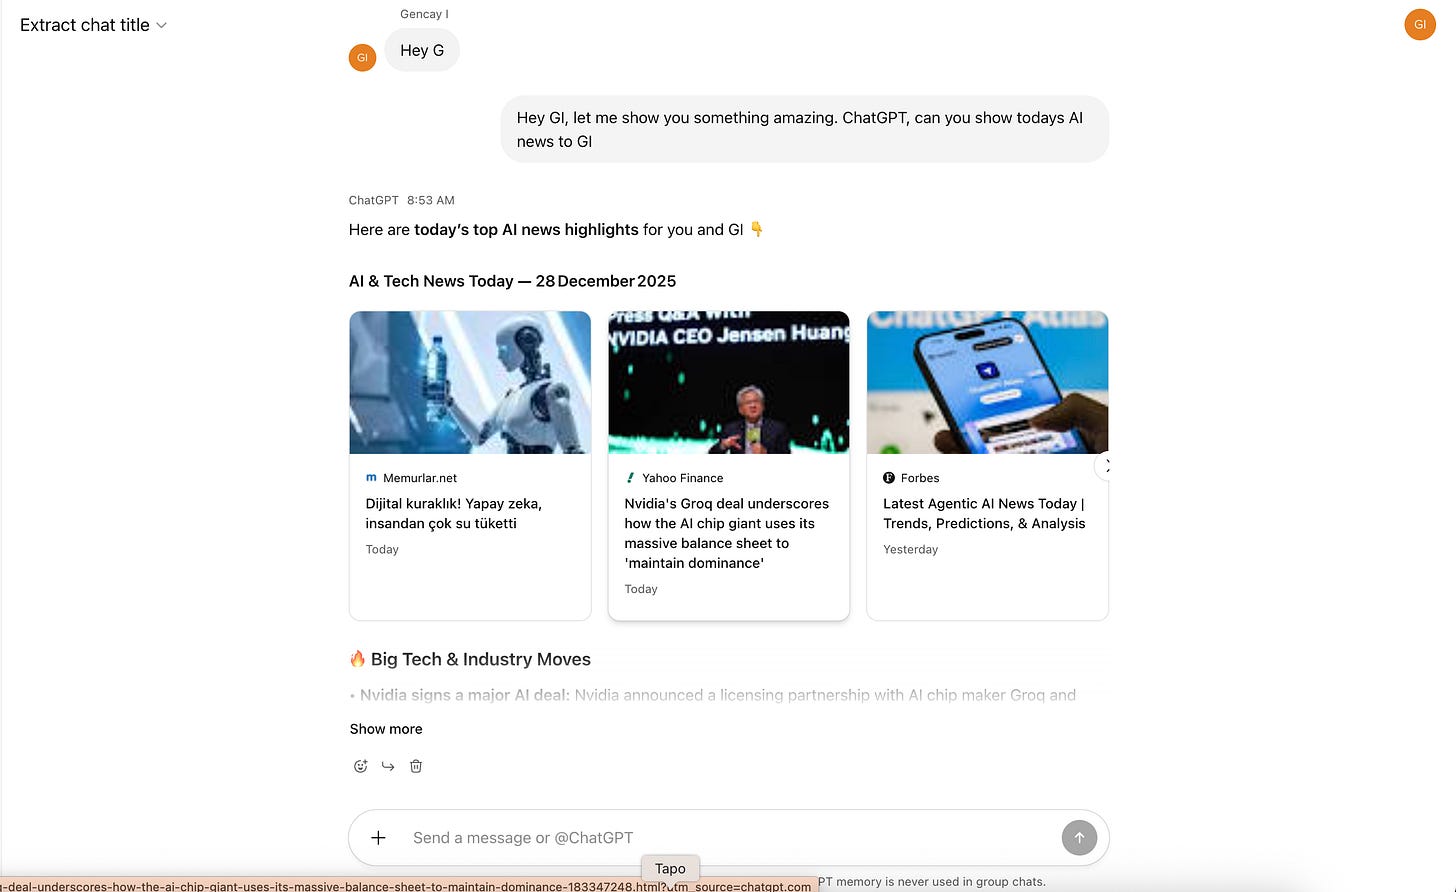
Task: Click Gencay's GI avatar beside Hey G
Action: pyautogui.click(x=362, y=58)
